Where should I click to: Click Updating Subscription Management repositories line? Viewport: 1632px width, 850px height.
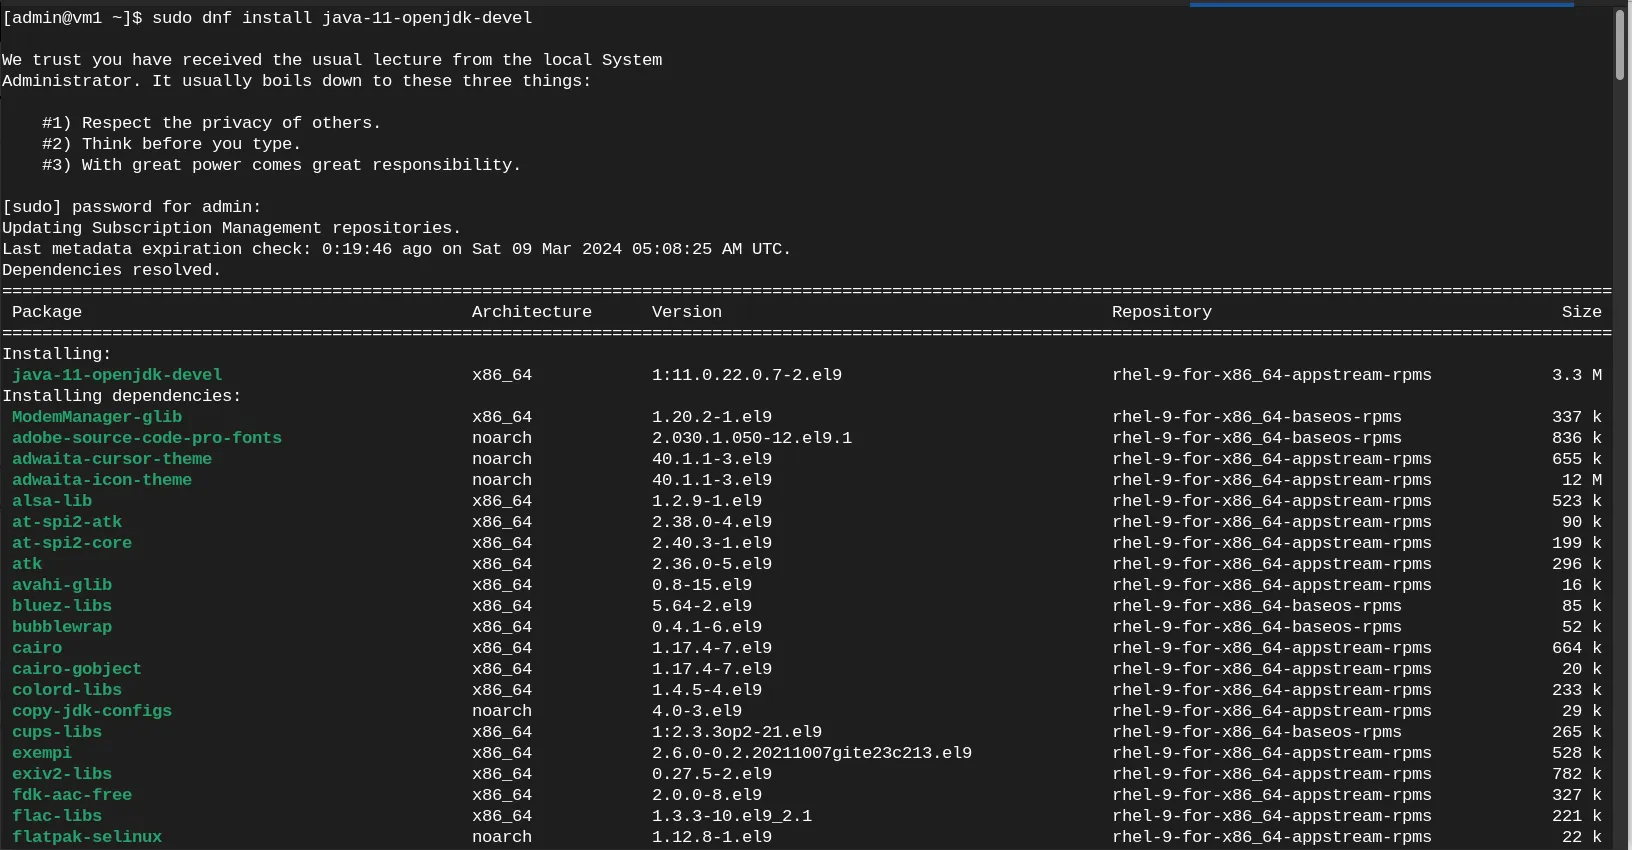pyautogui.click(x=232, y=228)
